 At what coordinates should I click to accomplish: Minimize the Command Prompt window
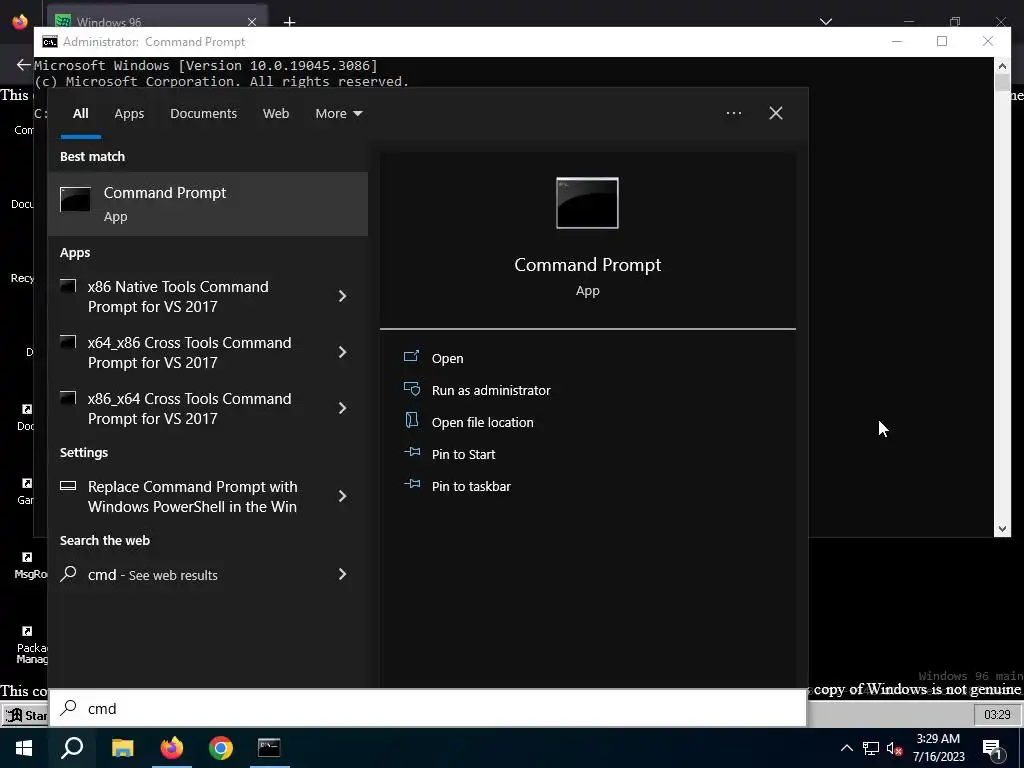(897, 41)
